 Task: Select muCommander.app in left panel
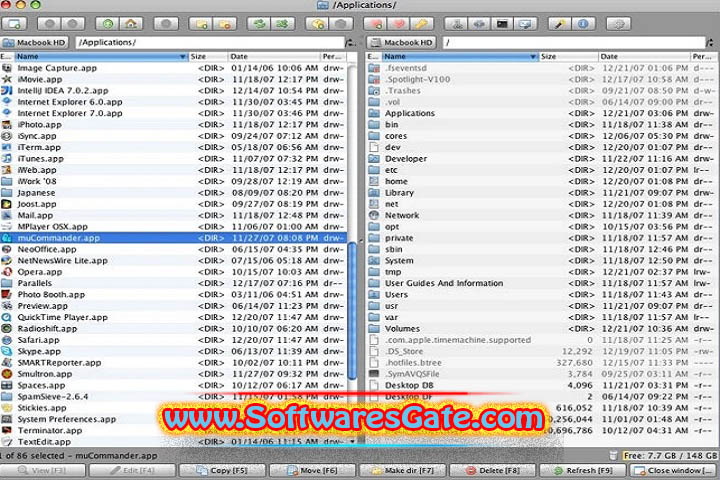174,238
